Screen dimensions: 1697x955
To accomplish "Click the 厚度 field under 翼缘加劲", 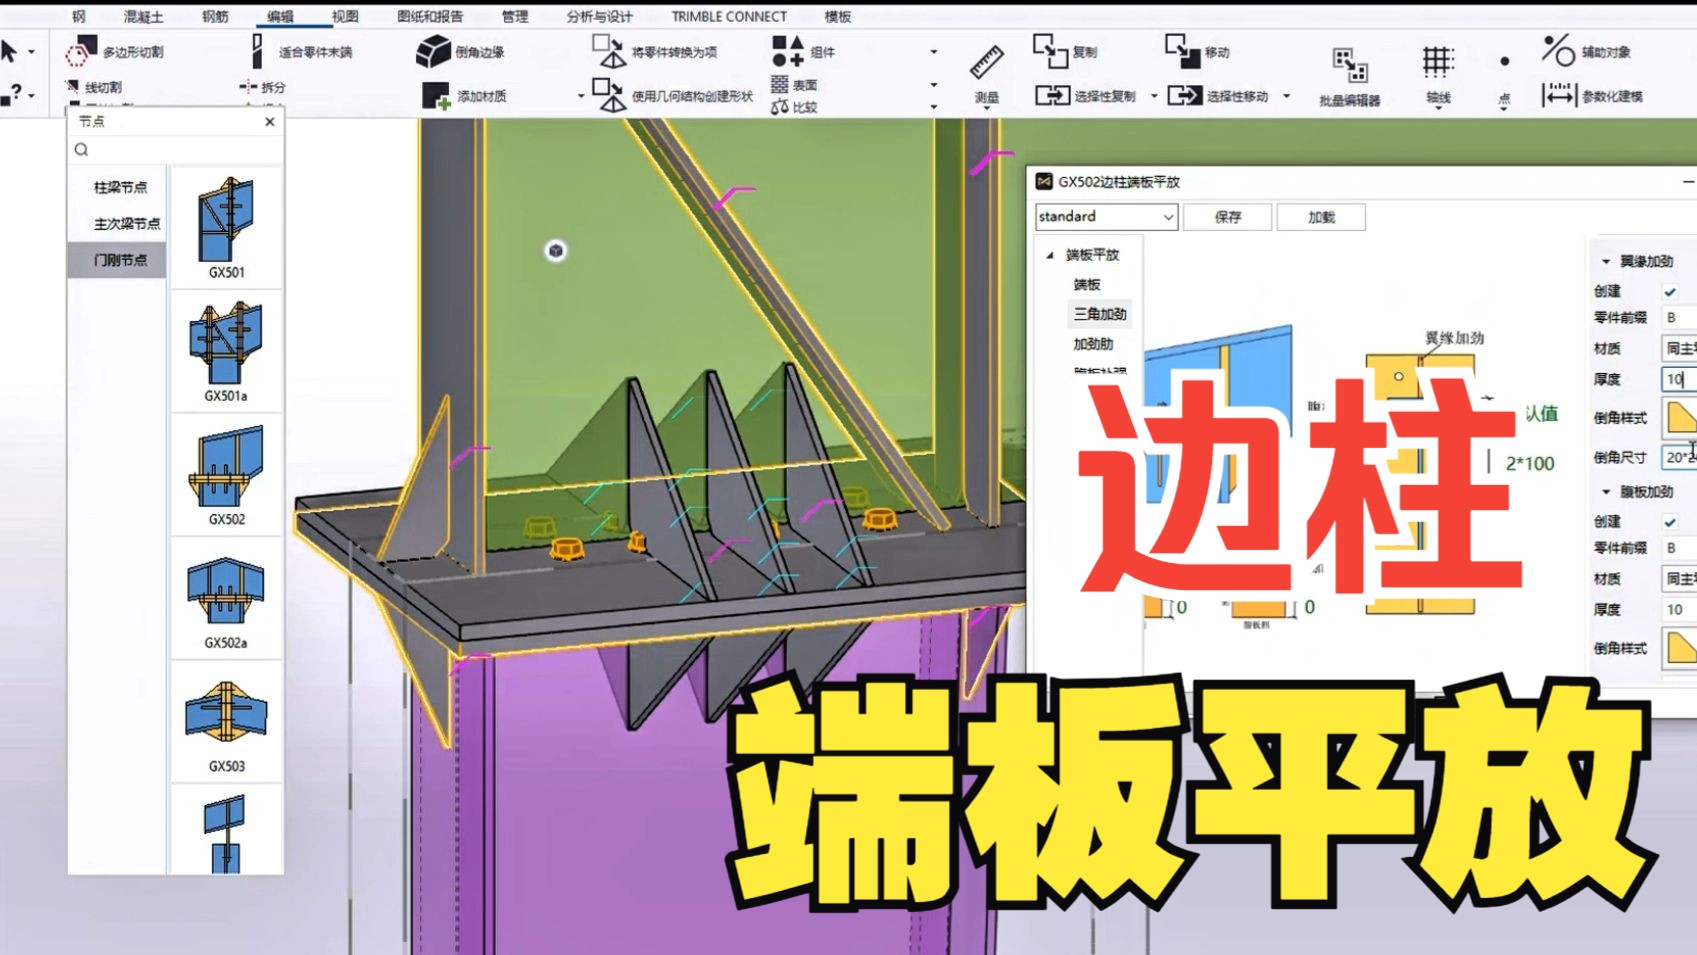I will tap(1679, 379).
